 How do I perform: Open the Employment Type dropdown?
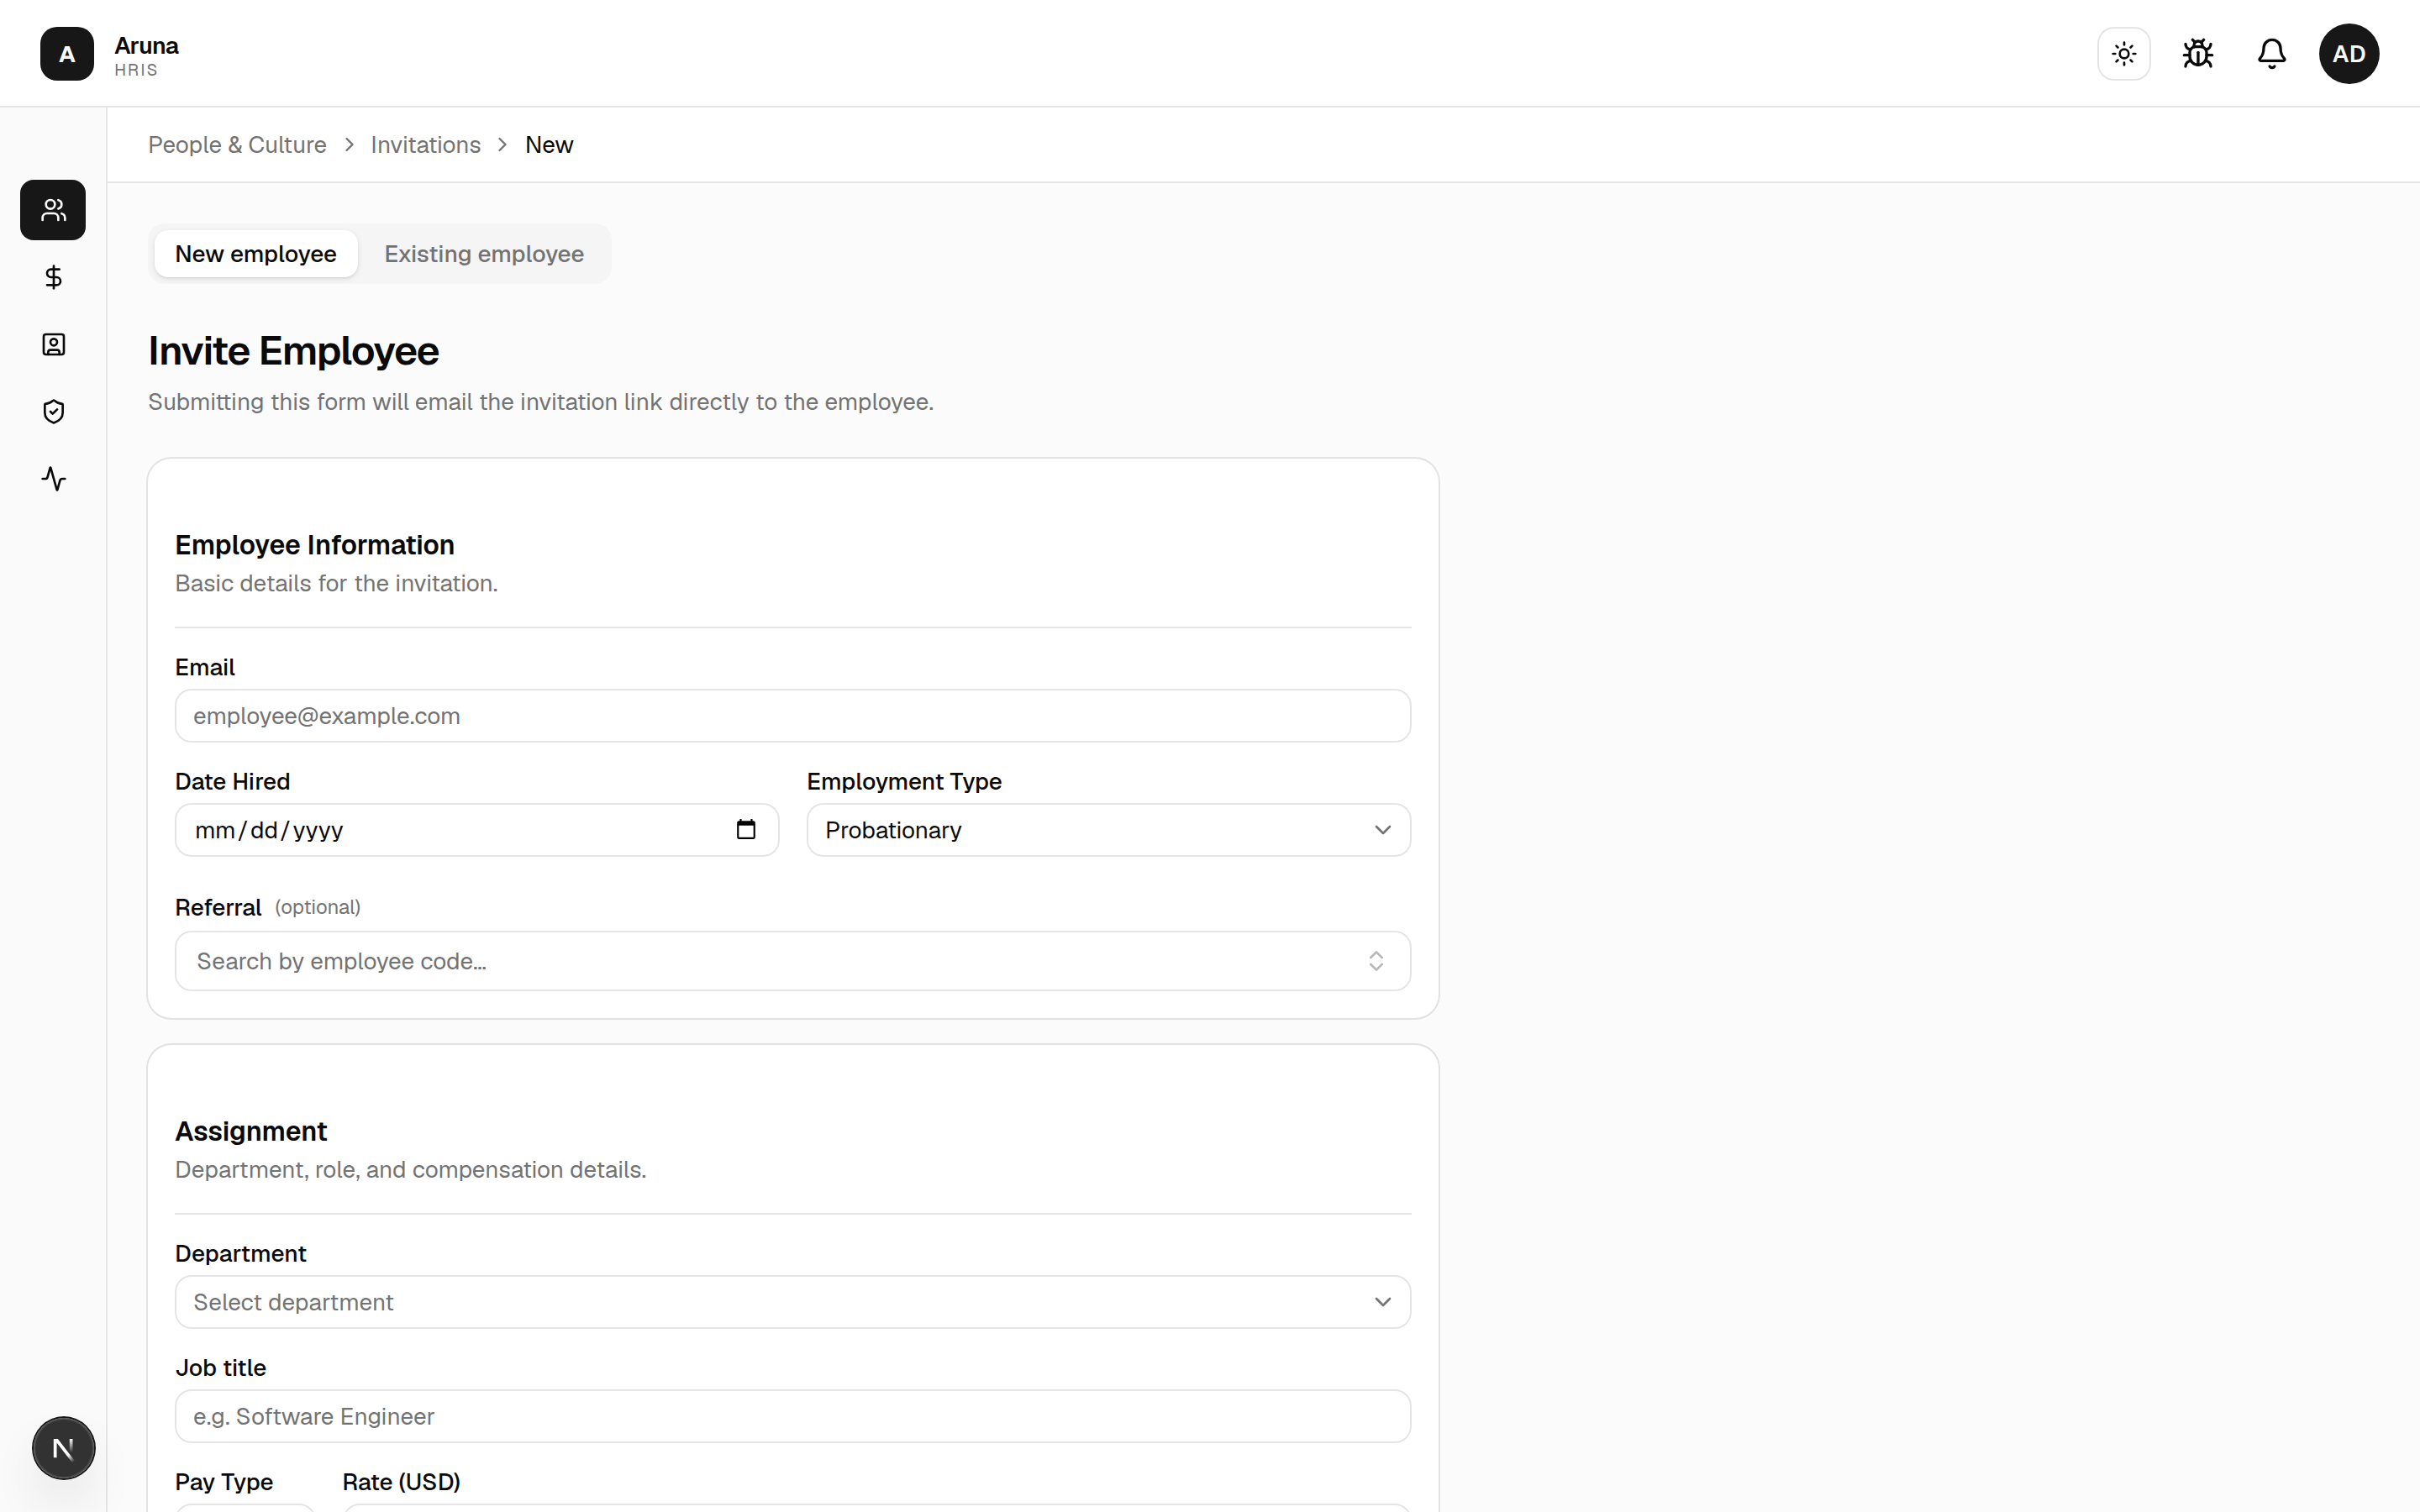coord(1109,830)
